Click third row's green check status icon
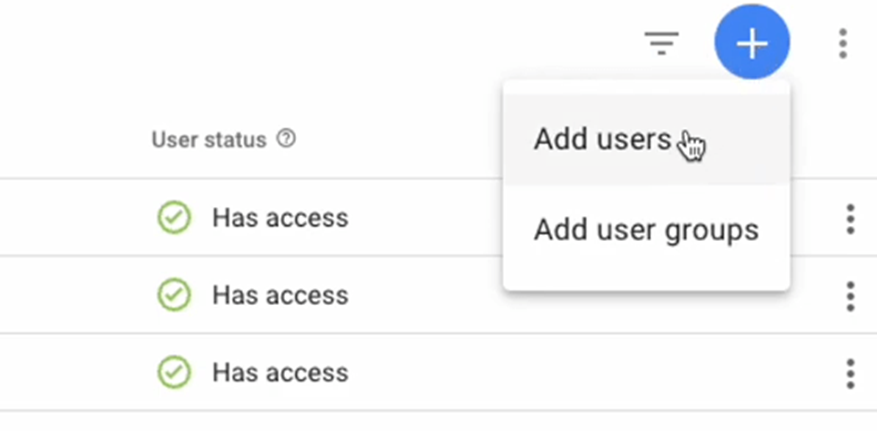877x431 pixels. (x=175, y=372)
